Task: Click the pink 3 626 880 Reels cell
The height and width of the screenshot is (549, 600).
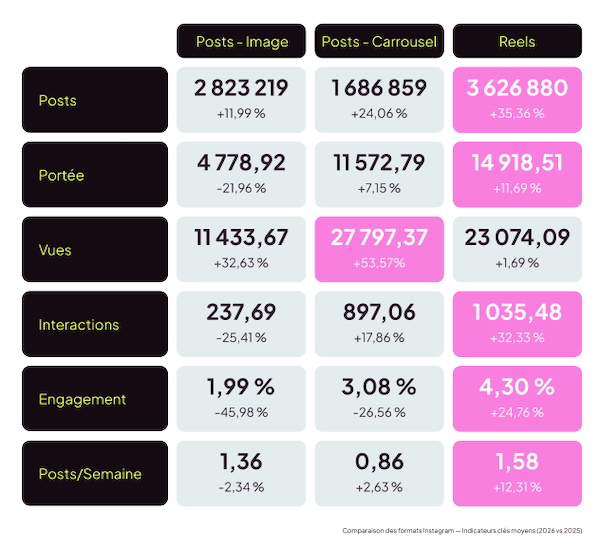Action: point(517,100)
